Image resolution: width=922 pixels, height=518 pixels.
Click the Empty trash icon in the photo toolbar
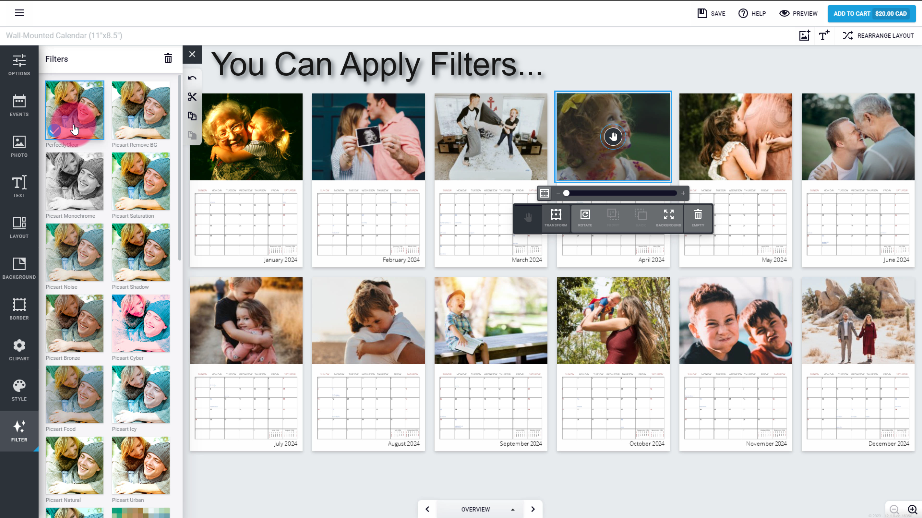pyautogui.click(x=698, y=216)
